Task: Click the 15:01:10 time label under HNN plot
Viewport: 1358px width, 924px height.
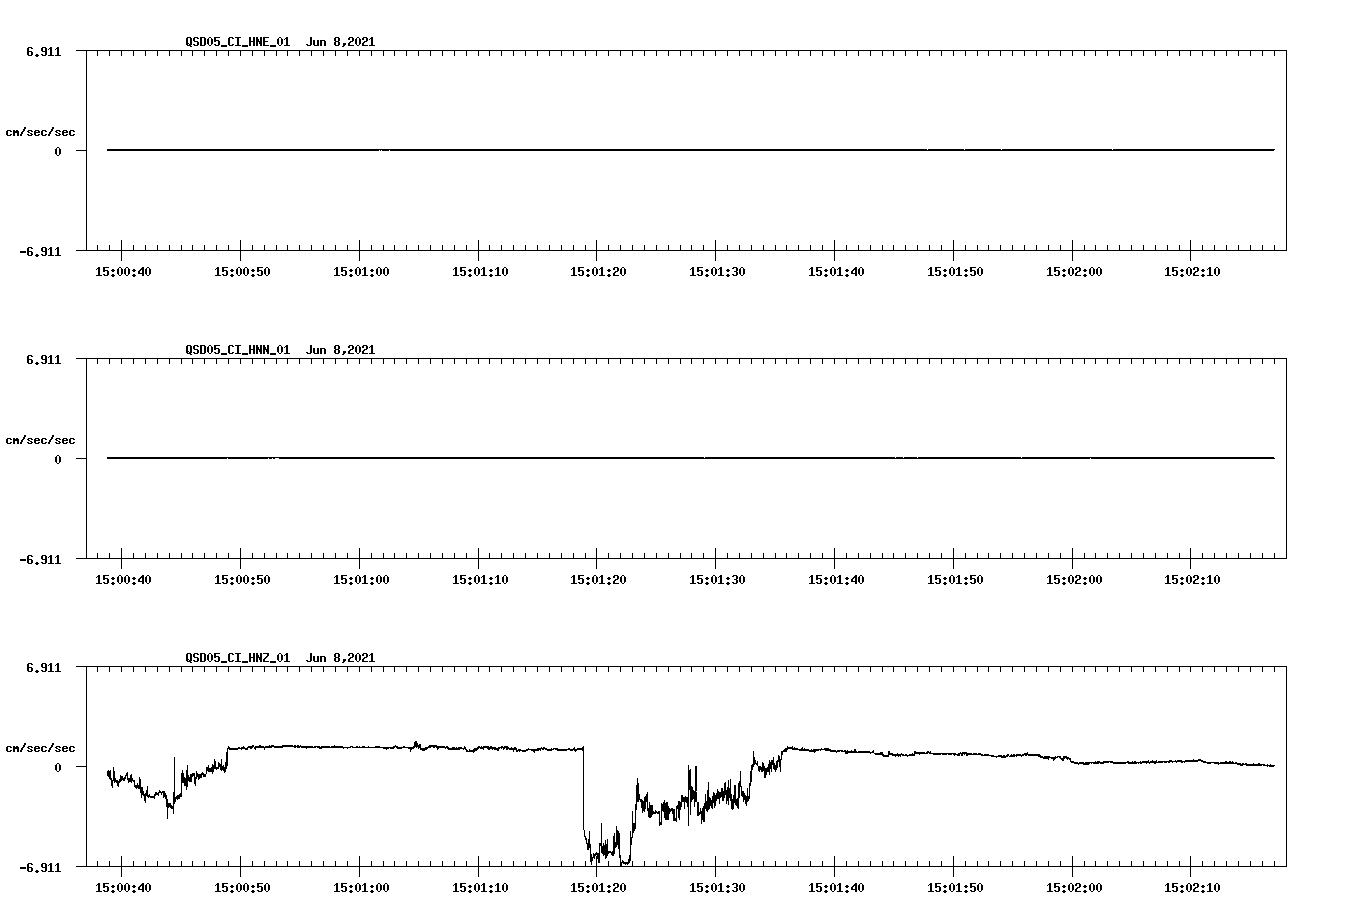Action: [x=480, y=580]
